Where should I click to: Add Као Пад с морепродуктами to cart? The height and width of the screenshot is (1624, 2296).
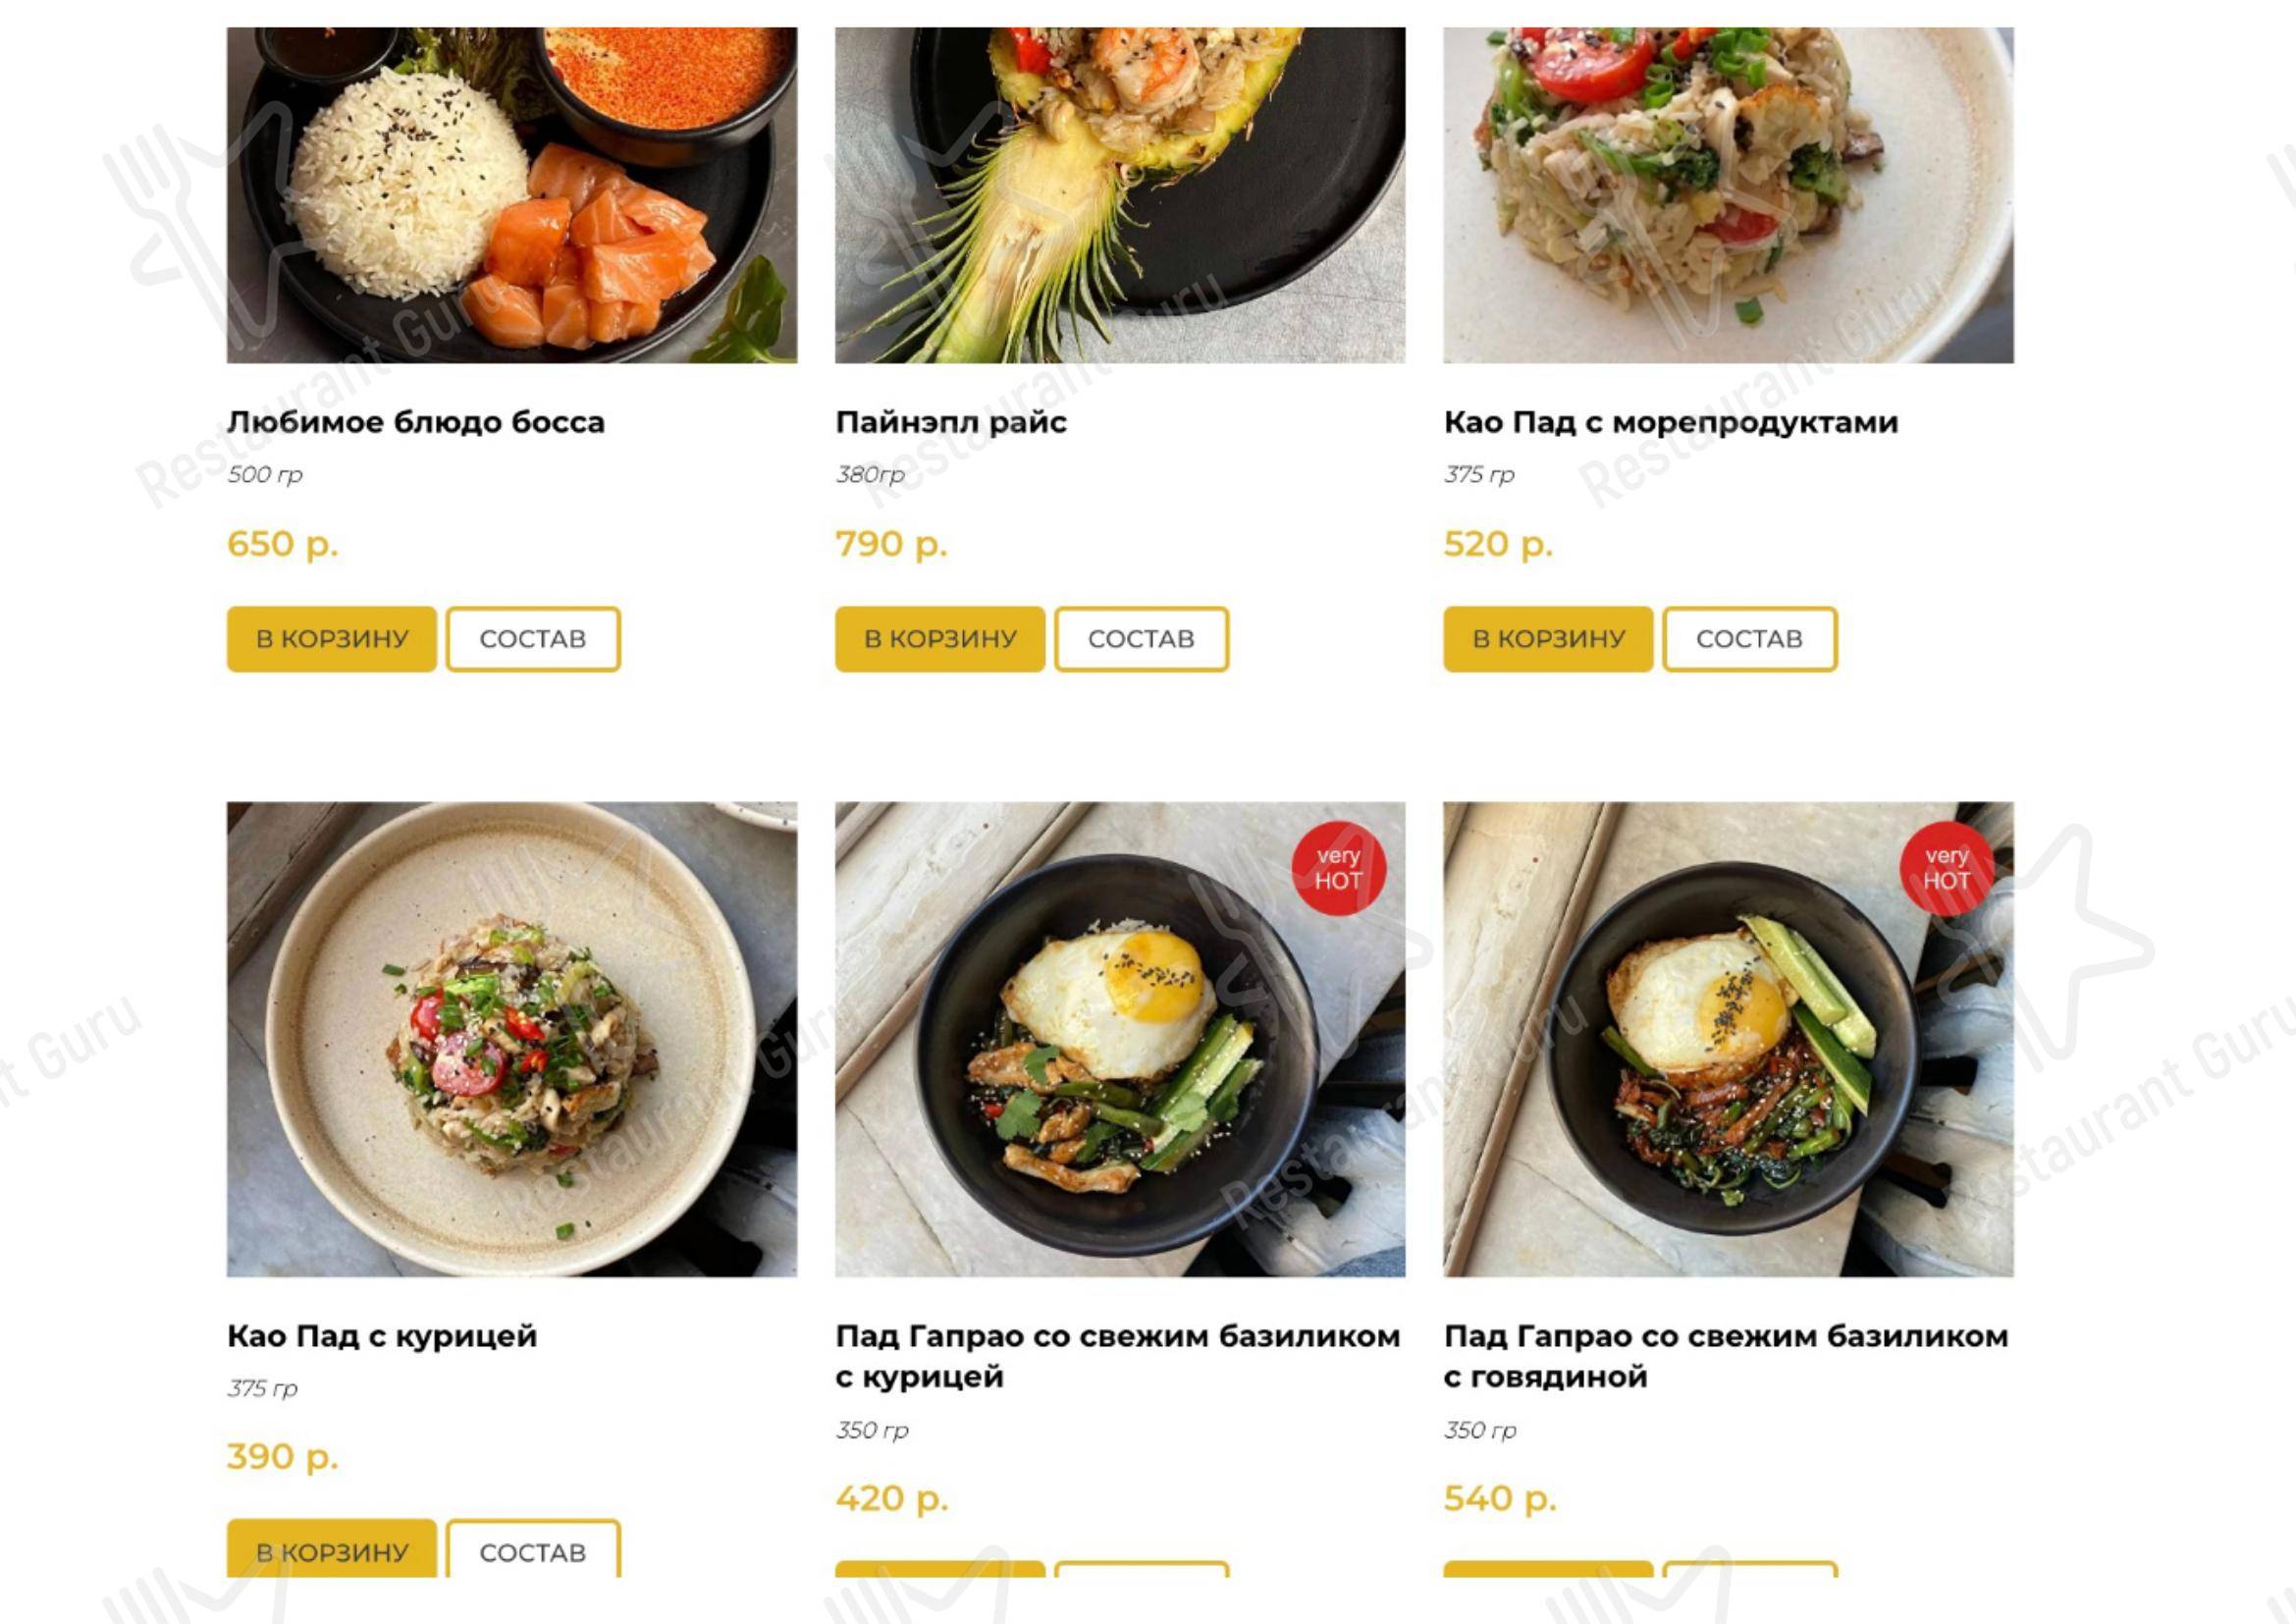point(1548,639)
